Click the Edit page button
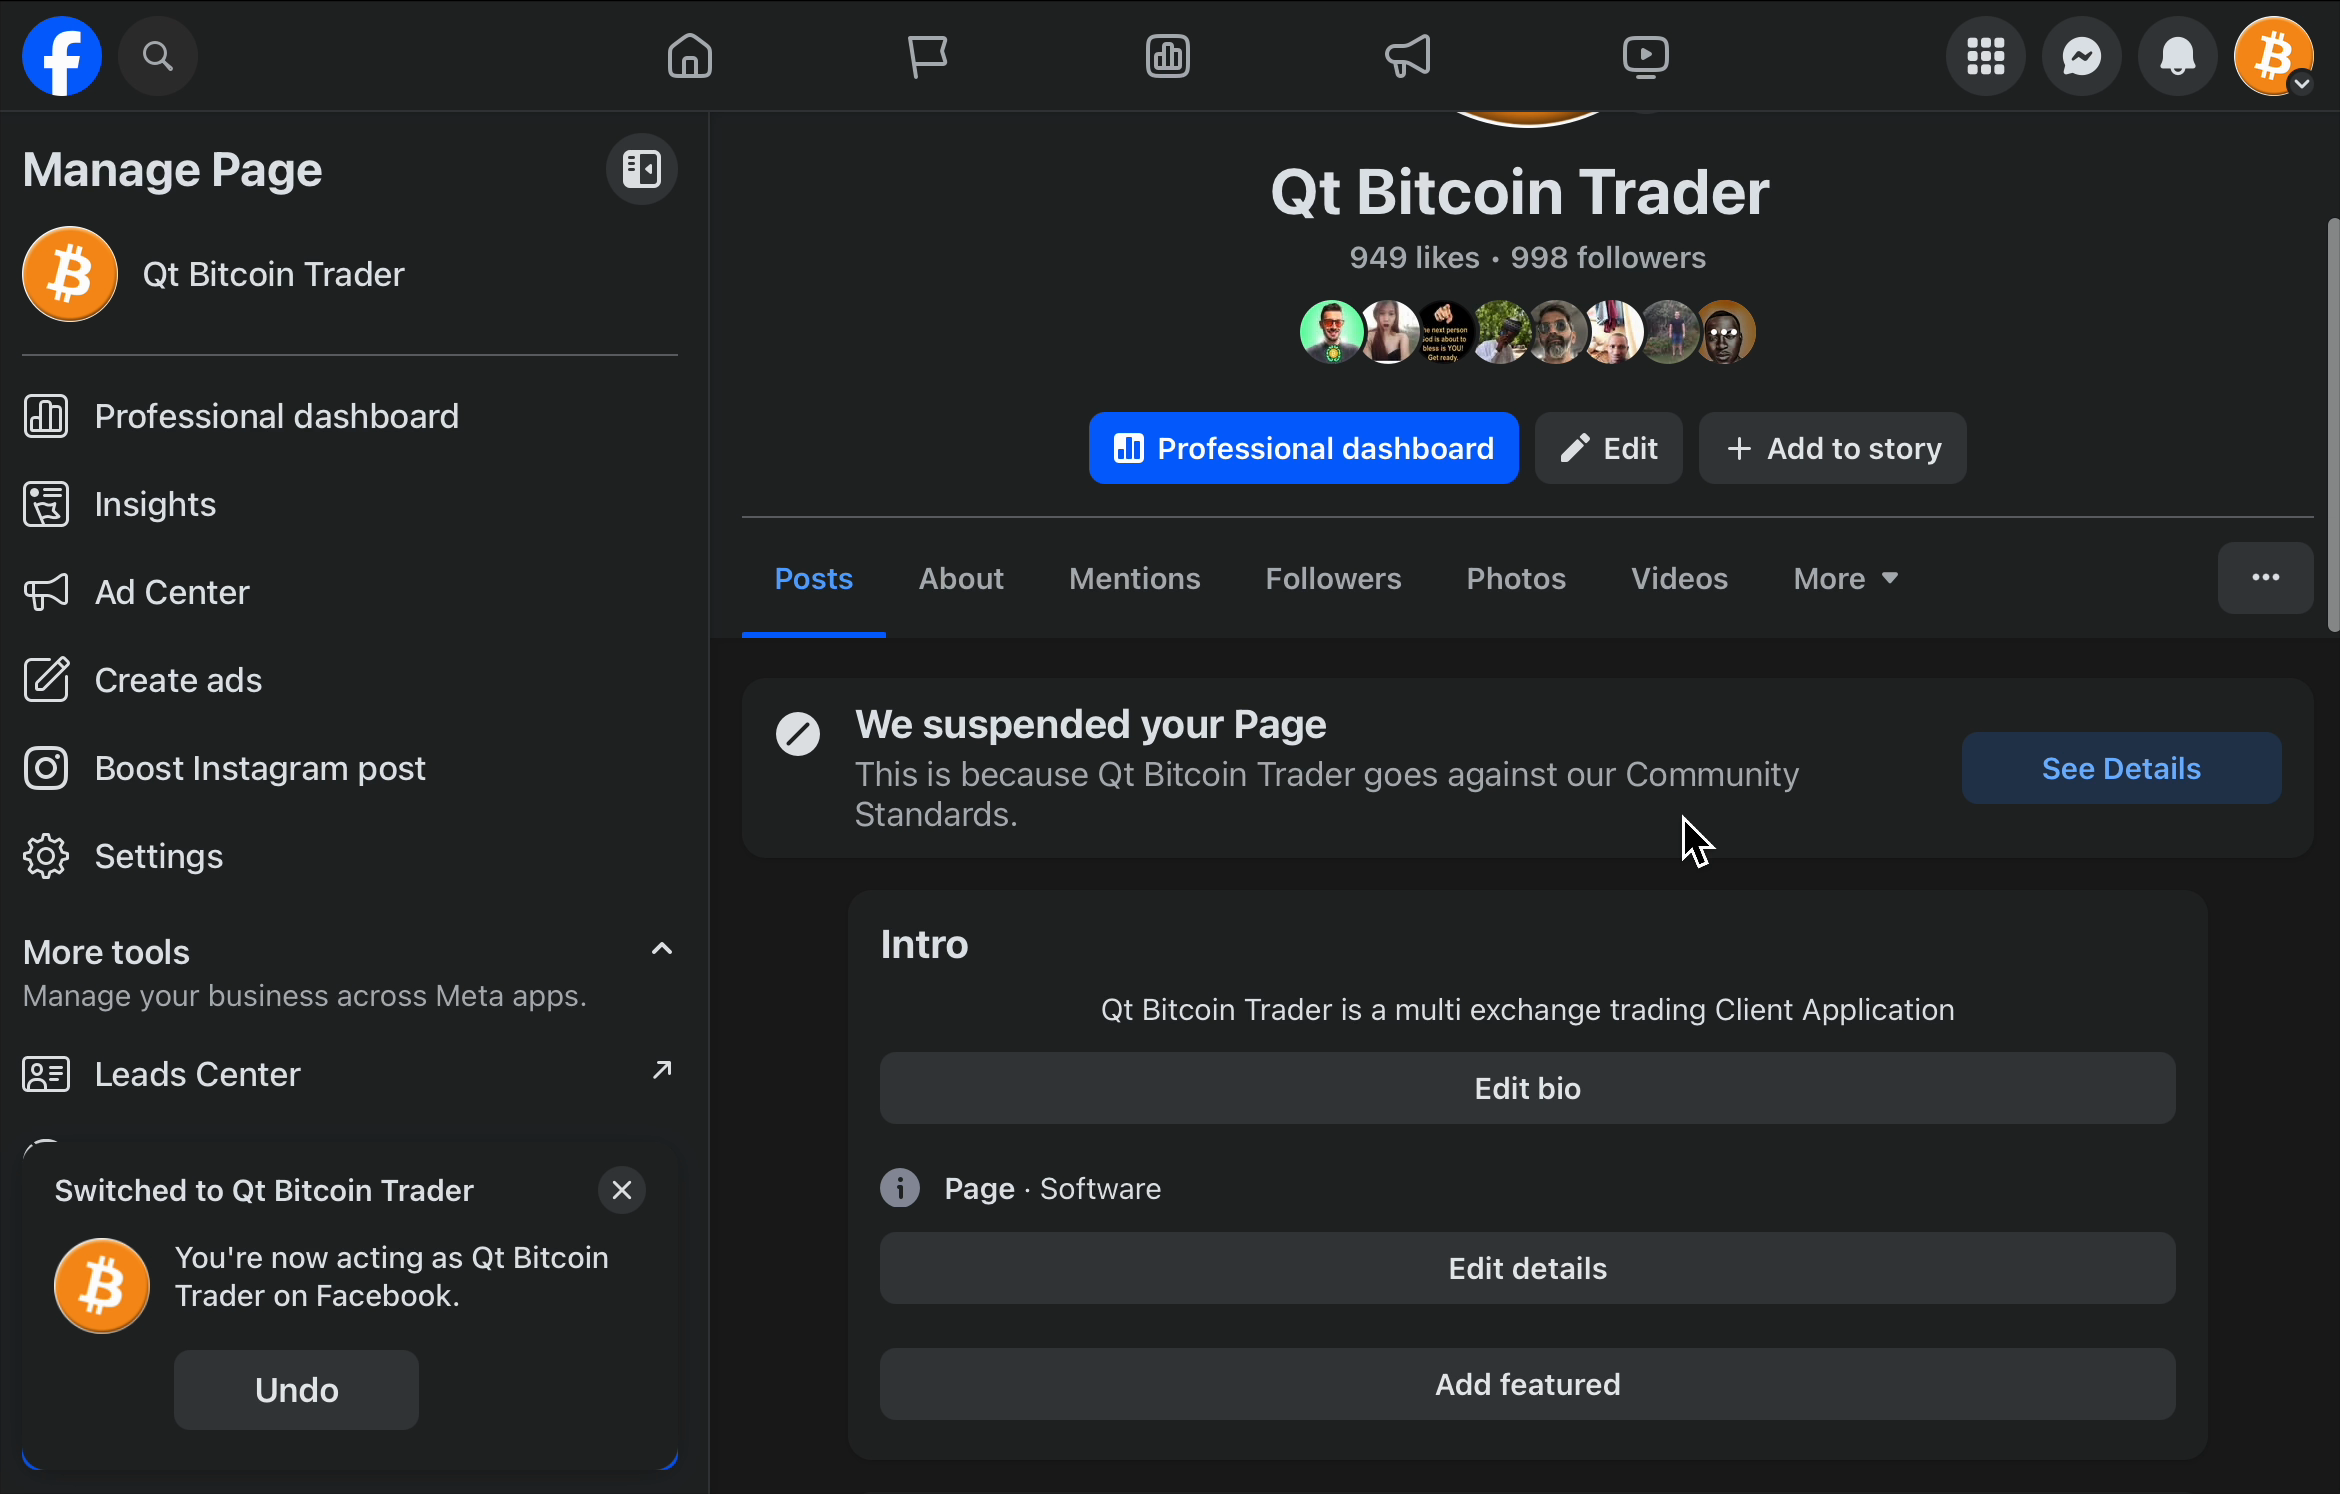 click(1609, 448)
